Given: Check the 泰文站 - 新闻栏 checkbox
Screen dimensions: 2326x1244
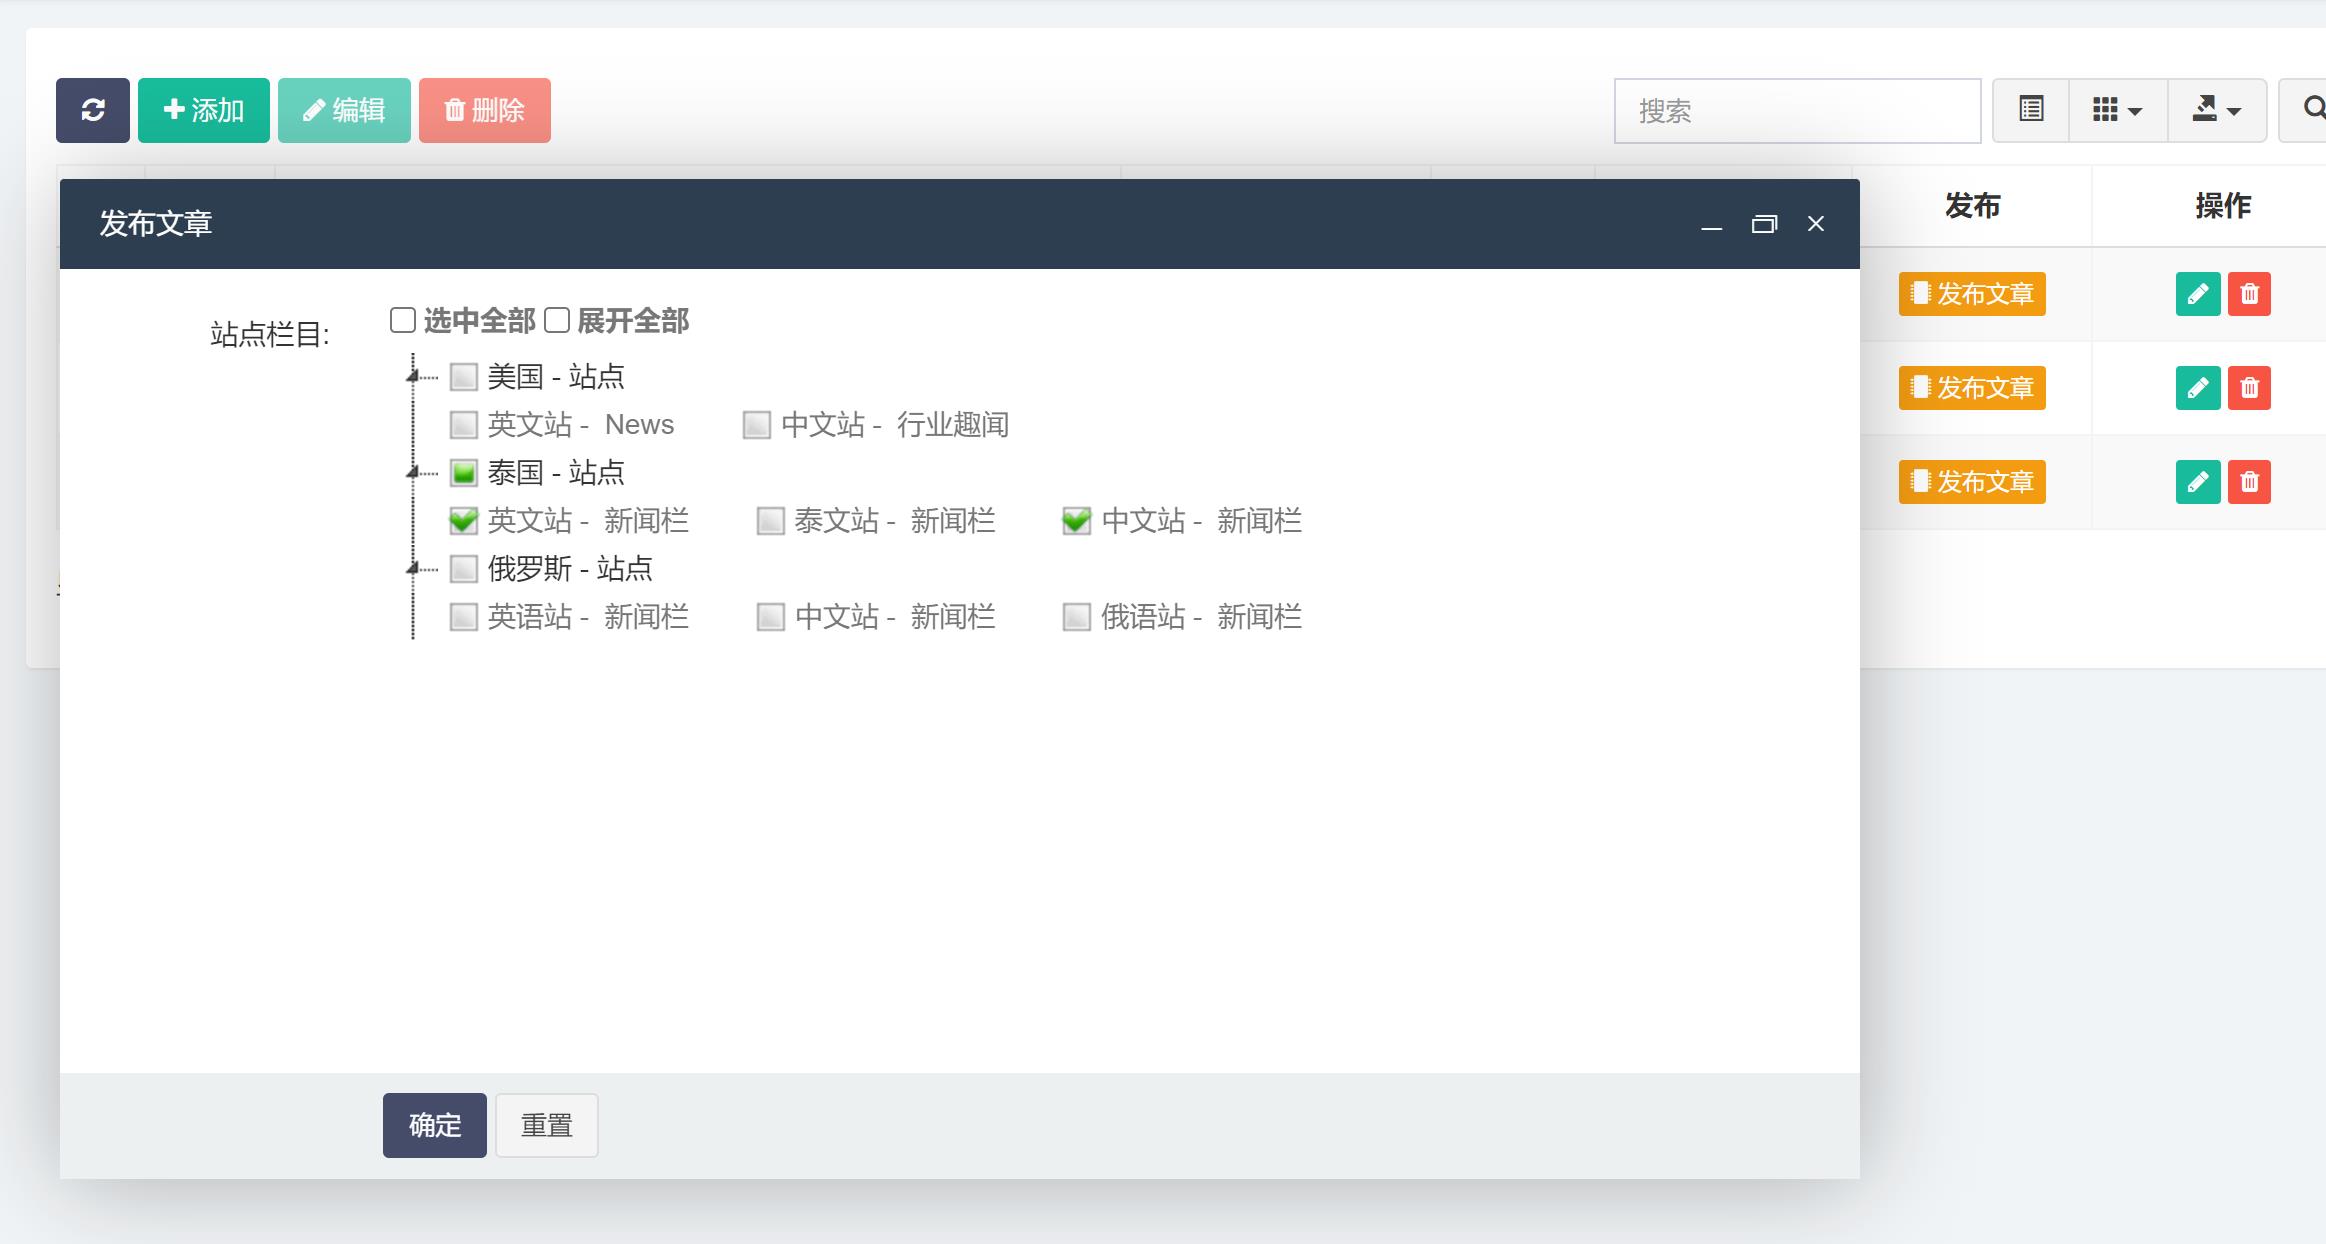Looking at the screenshot, I should click(x=770, y=521).
